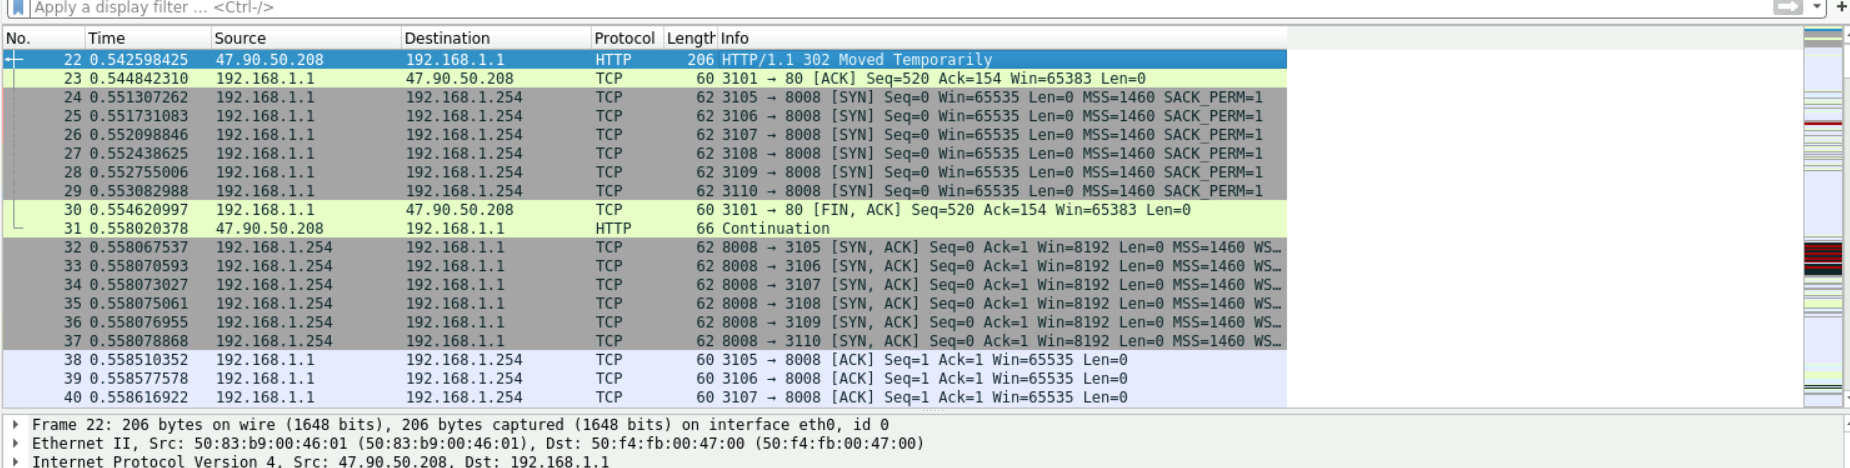The image size is (1850, 468).
Task: Click the 'Frame 22: 206 bytes on wire' line
Action: [460, 425]
